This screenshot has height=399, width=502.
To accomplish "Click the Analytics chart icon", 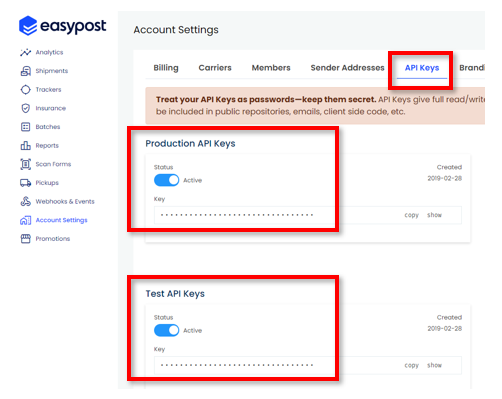I will pyautogui.click(x=25, y=52).
